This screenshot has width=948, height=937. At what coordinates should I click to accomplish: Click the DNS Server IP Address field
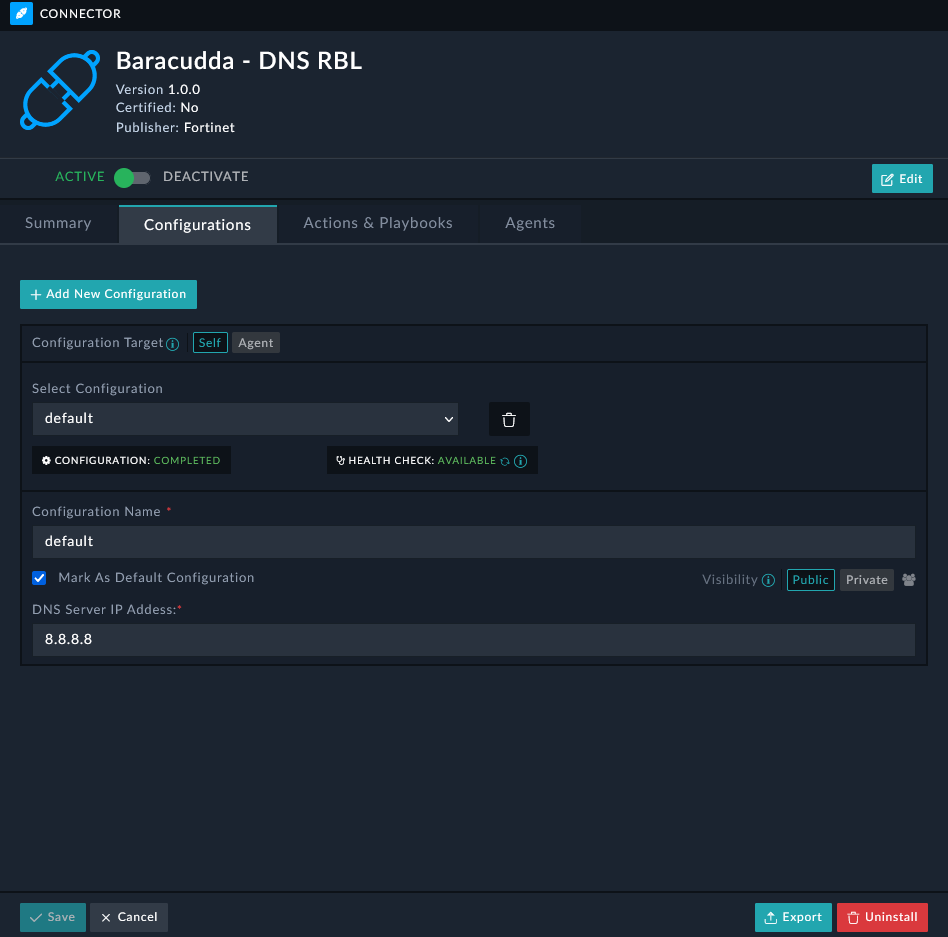tap(473, 640)
